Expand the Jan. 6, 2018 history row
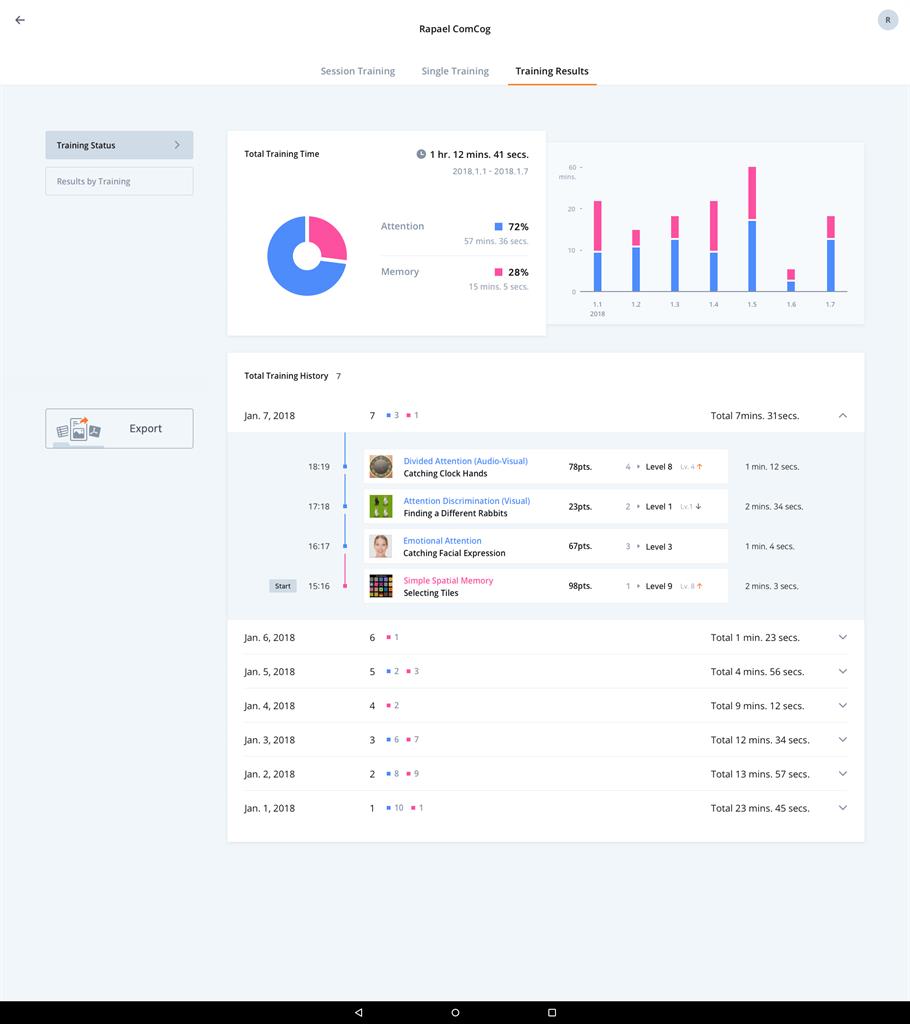Screen dimensions: 910x1024 click(x=842, y=638)
